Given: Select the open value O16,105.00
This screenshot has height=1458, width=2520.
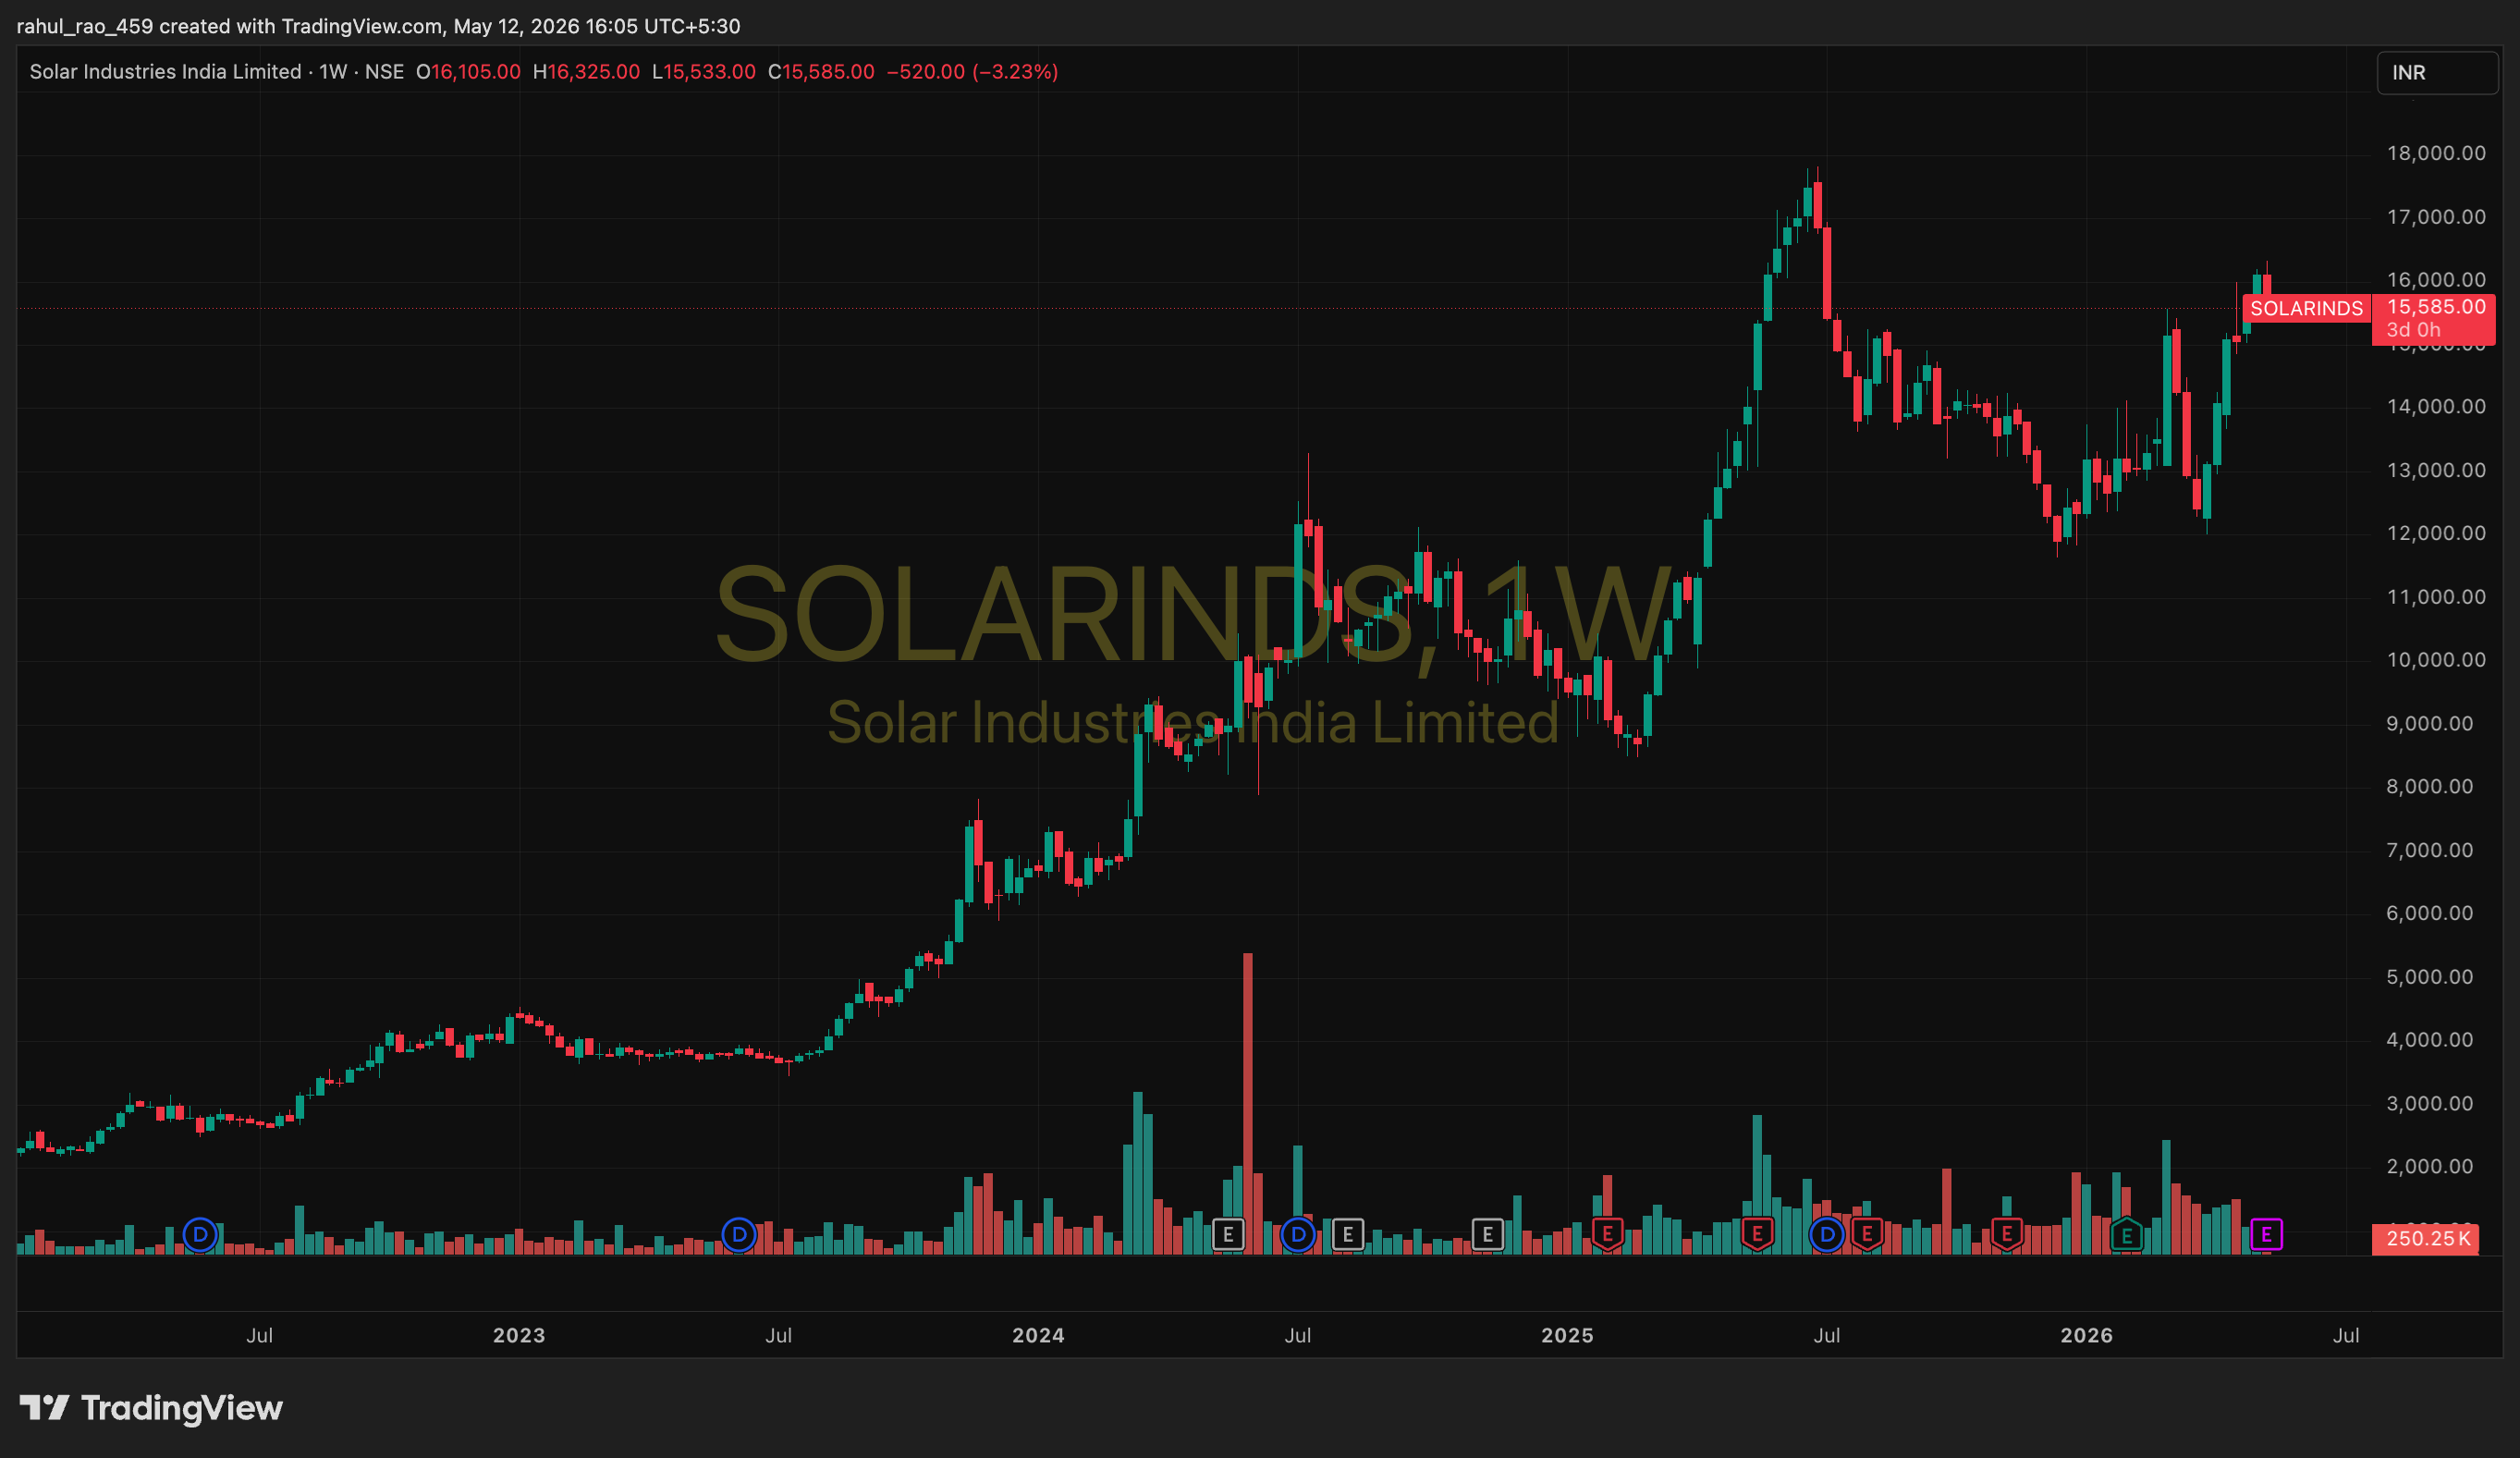Looking at the screenshot, I should tap(468, 72).
